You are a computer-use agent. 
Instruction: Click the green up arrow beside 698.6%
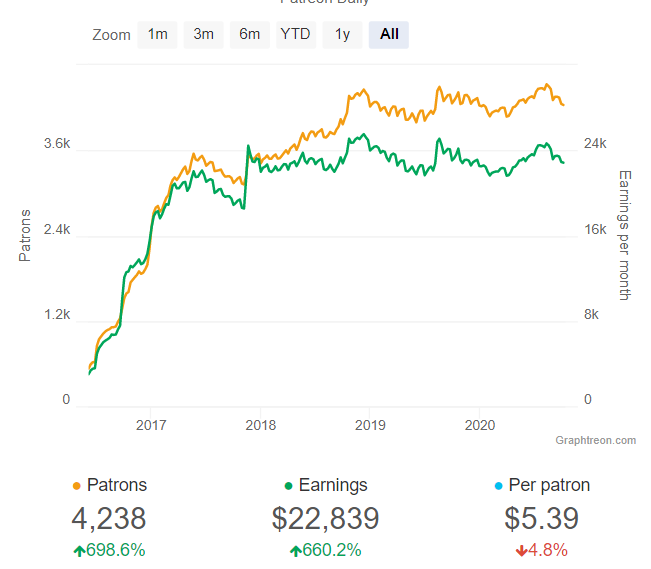79,551
